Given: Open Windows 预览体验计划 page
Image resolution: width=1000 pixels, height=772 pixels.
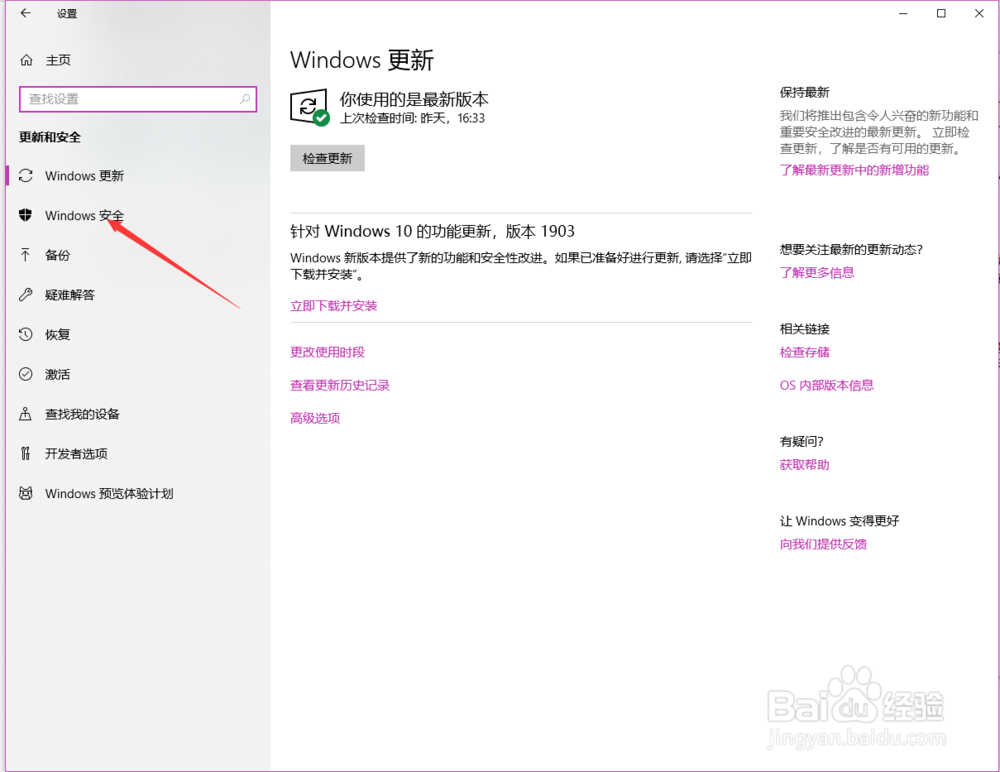Looking at the screenshot, I should pos(138,493).
